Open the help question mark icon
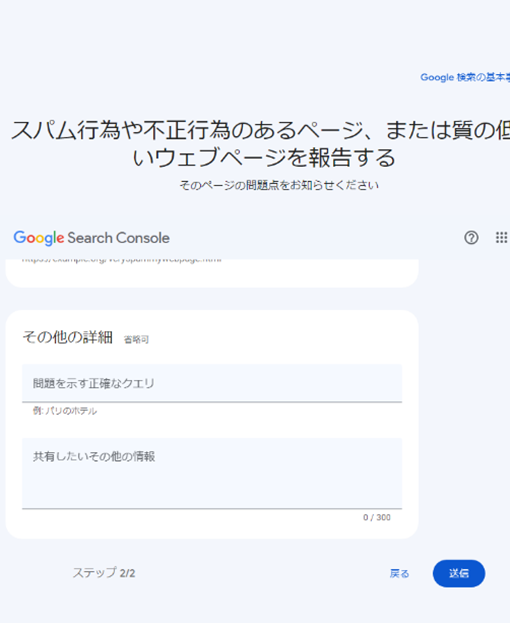The image size is (510, 623). [x=471, y=238]
